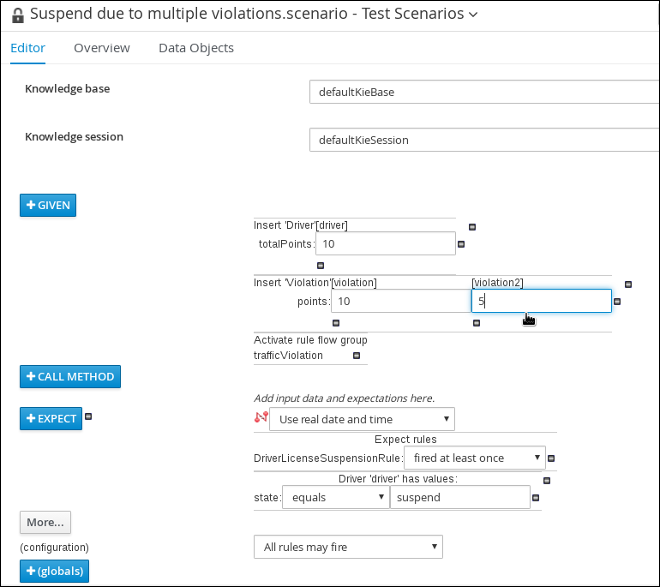The image size is (660, 587).
Task: Remove state suspend field icon
Action: [x=536, y=497]
